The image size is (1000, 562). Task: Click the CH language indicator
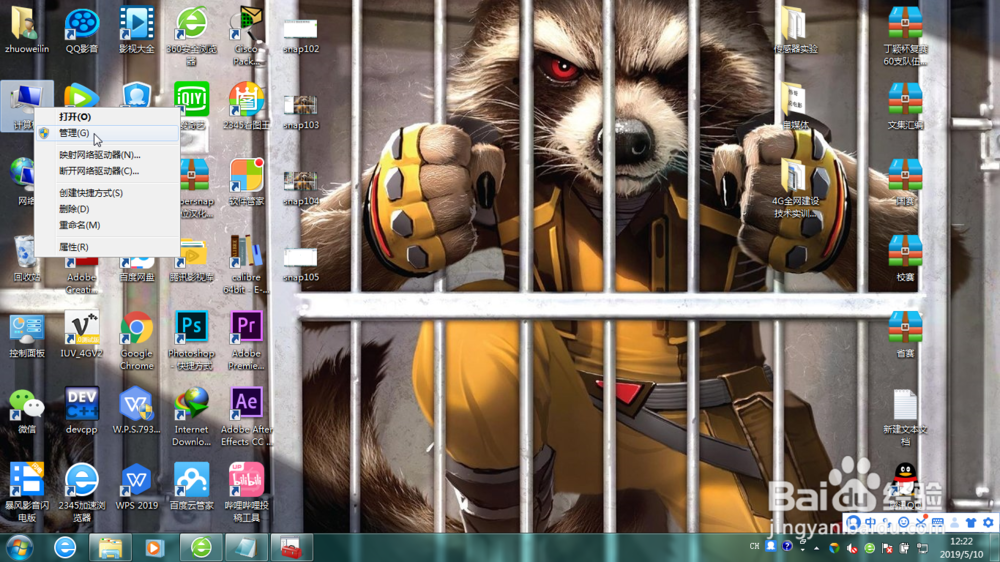coord(754,547)
